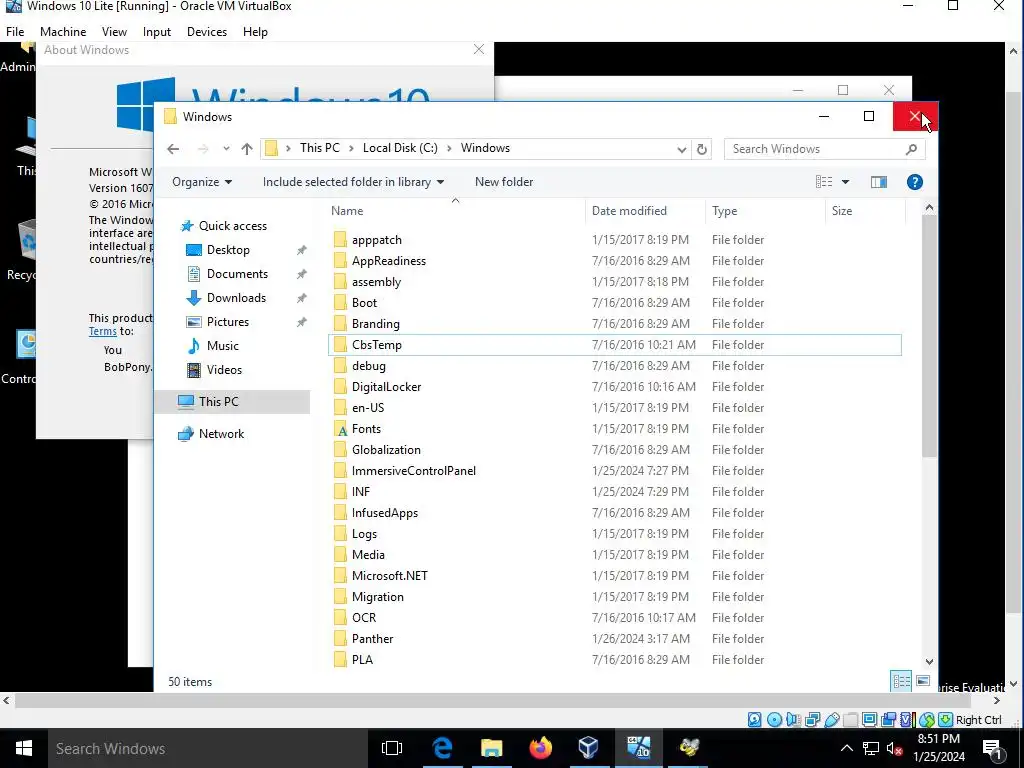
Task: Click the Terms link in About Windows
Action: tap(103, 332)
